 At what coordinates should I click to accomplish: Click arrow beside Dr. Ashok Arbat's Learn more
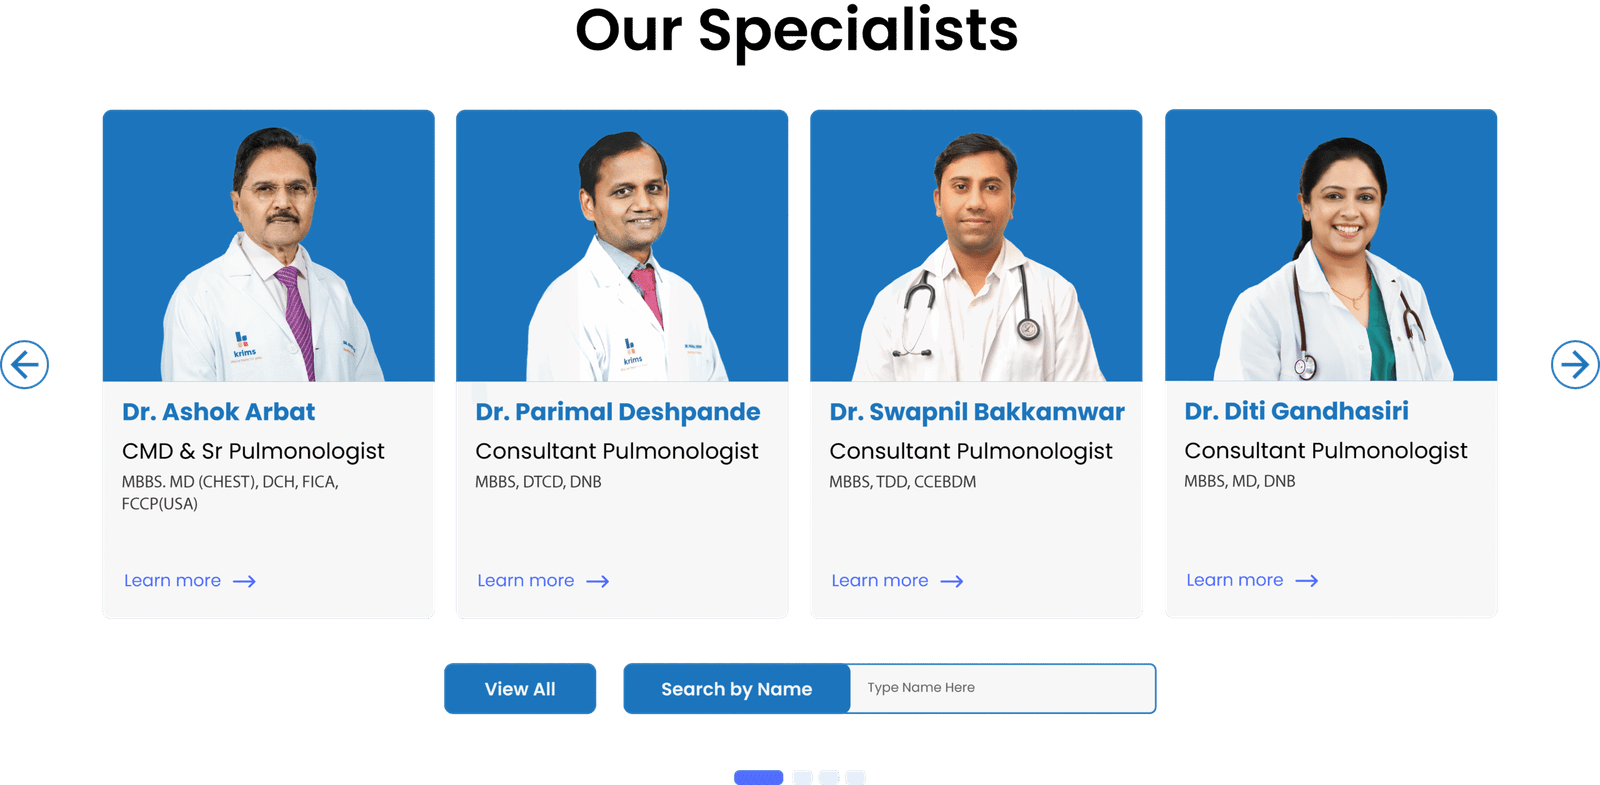pyautogui.click(x=244, y=581)
